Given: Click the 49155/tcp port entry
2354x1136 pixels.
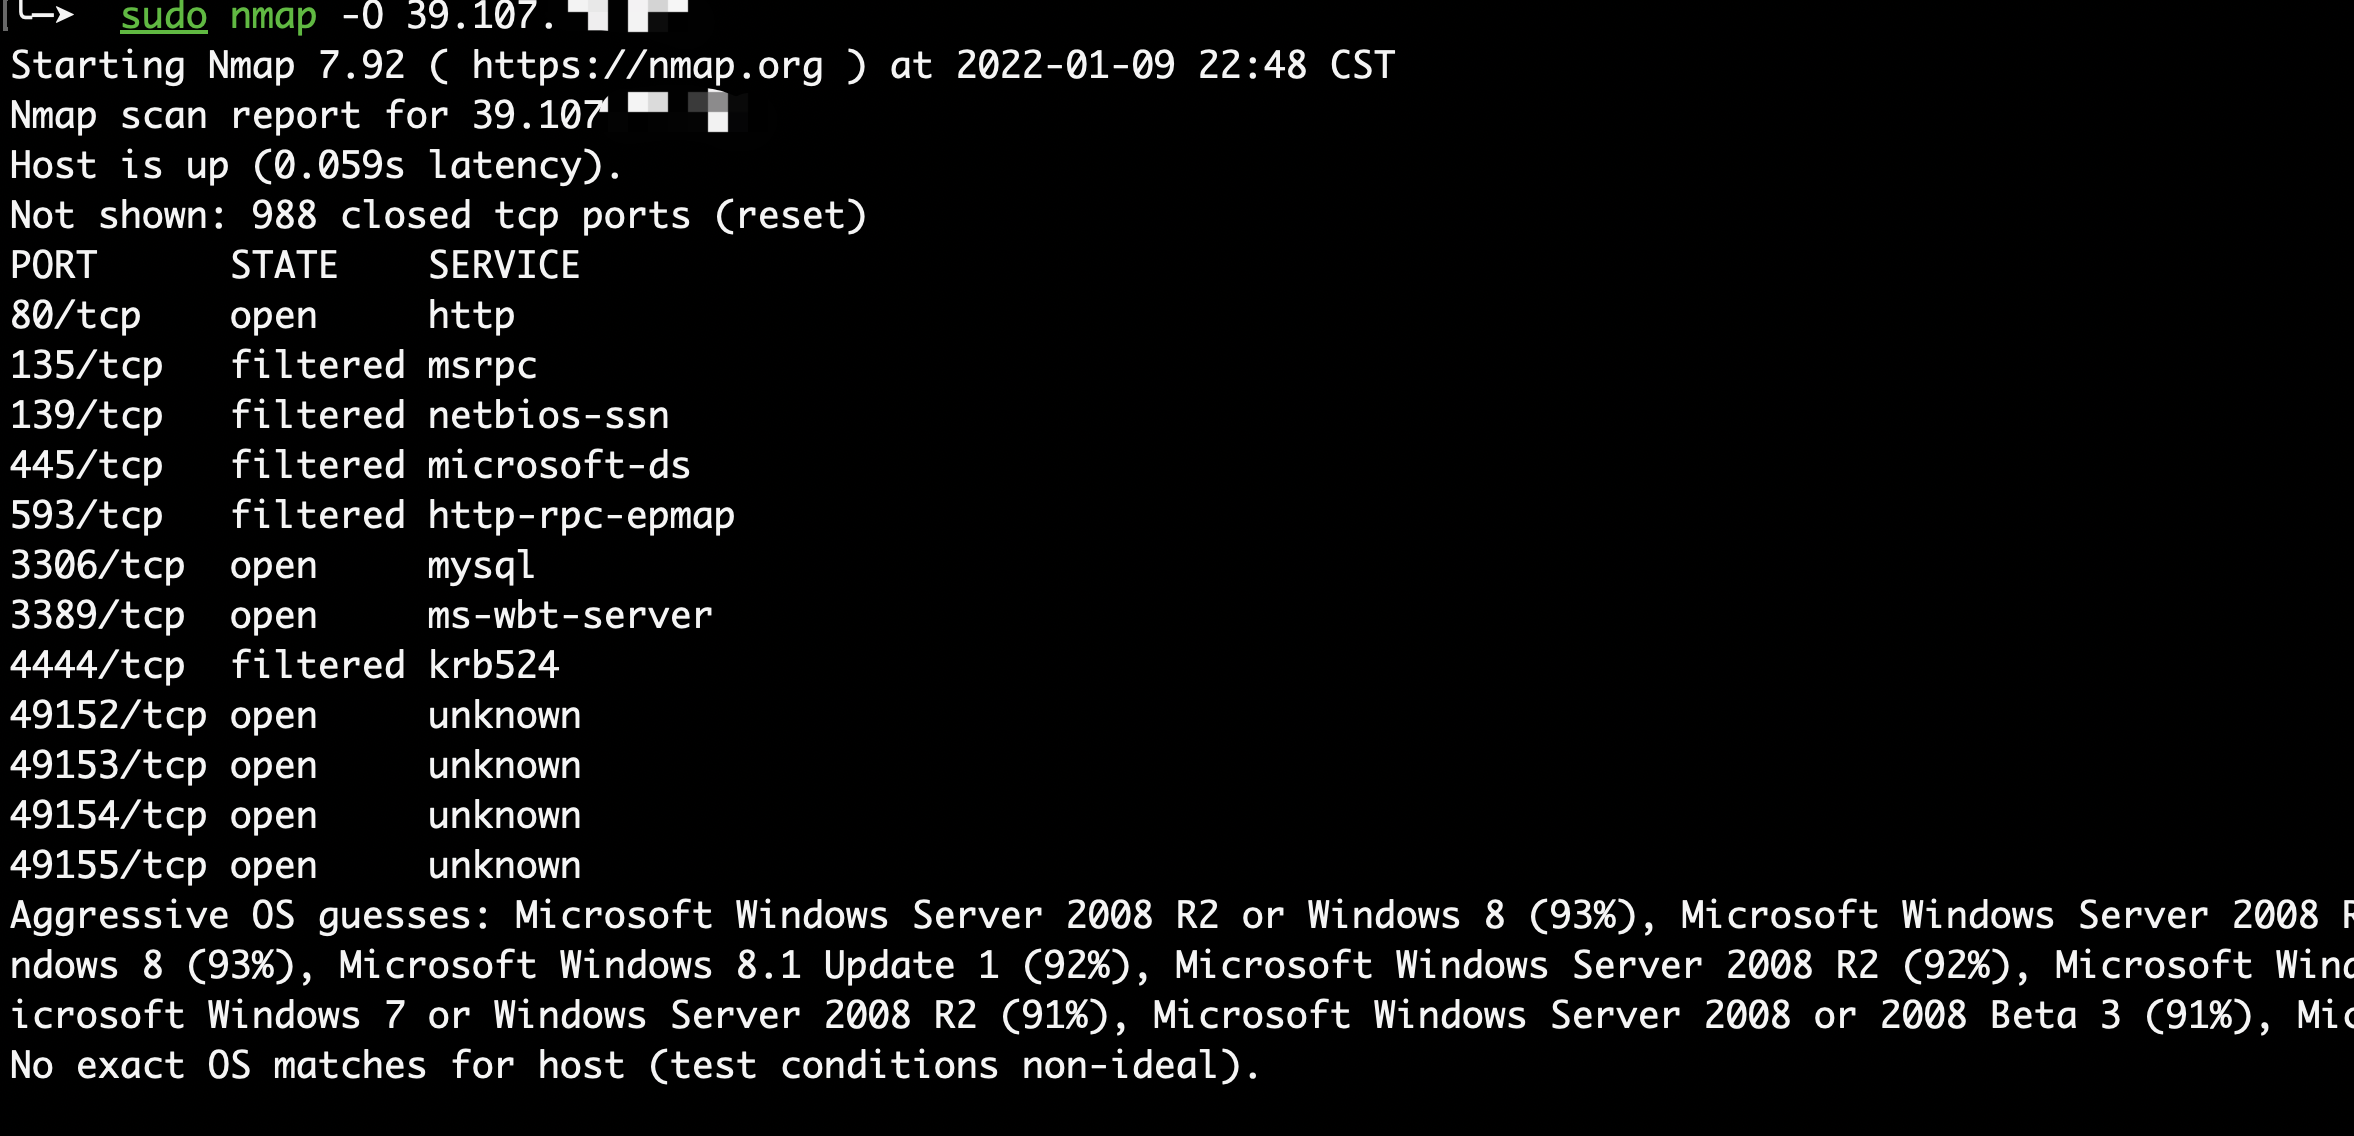Looking at the screenshot, I should point(108,866).
